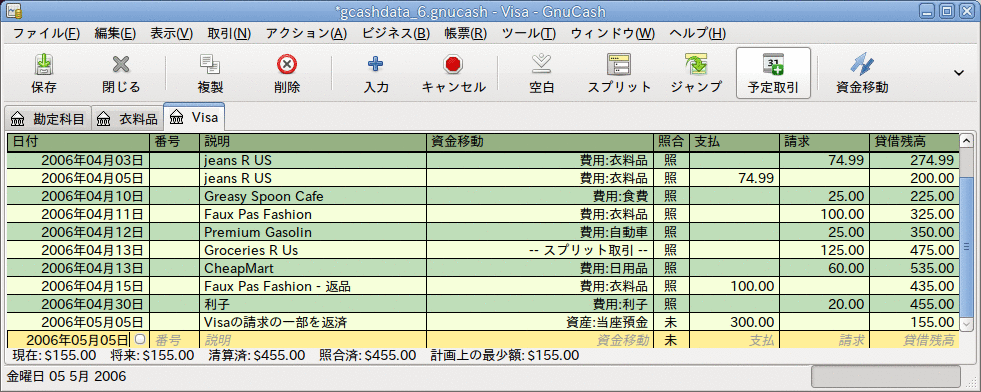This screenshot has height=392, width=981.
Task: Select the Groceries R Us description
Action: (x=251, y=250)
